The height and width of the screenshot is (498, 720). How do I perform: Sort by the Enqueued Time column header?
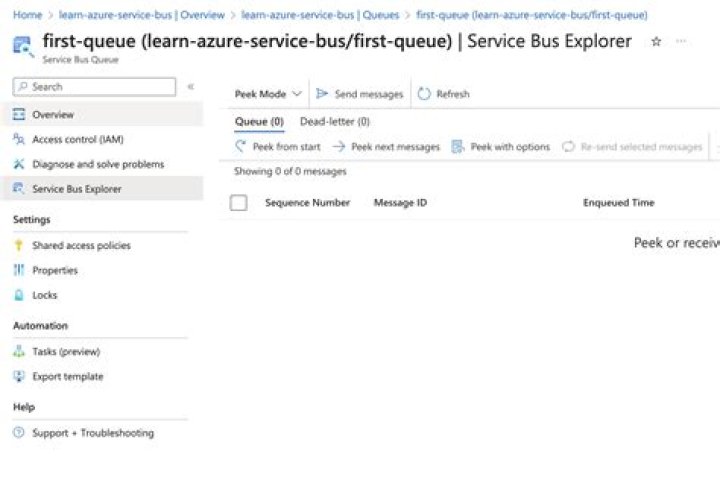[619, 202]
